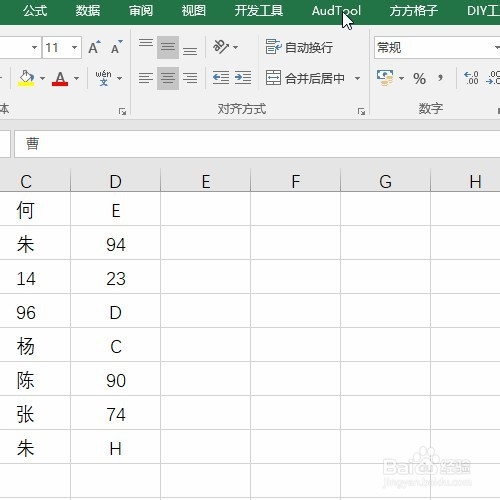Viewport: 500px width, 500px height.
Task: Click Increase Font Size icon
Action: (94, 47)
